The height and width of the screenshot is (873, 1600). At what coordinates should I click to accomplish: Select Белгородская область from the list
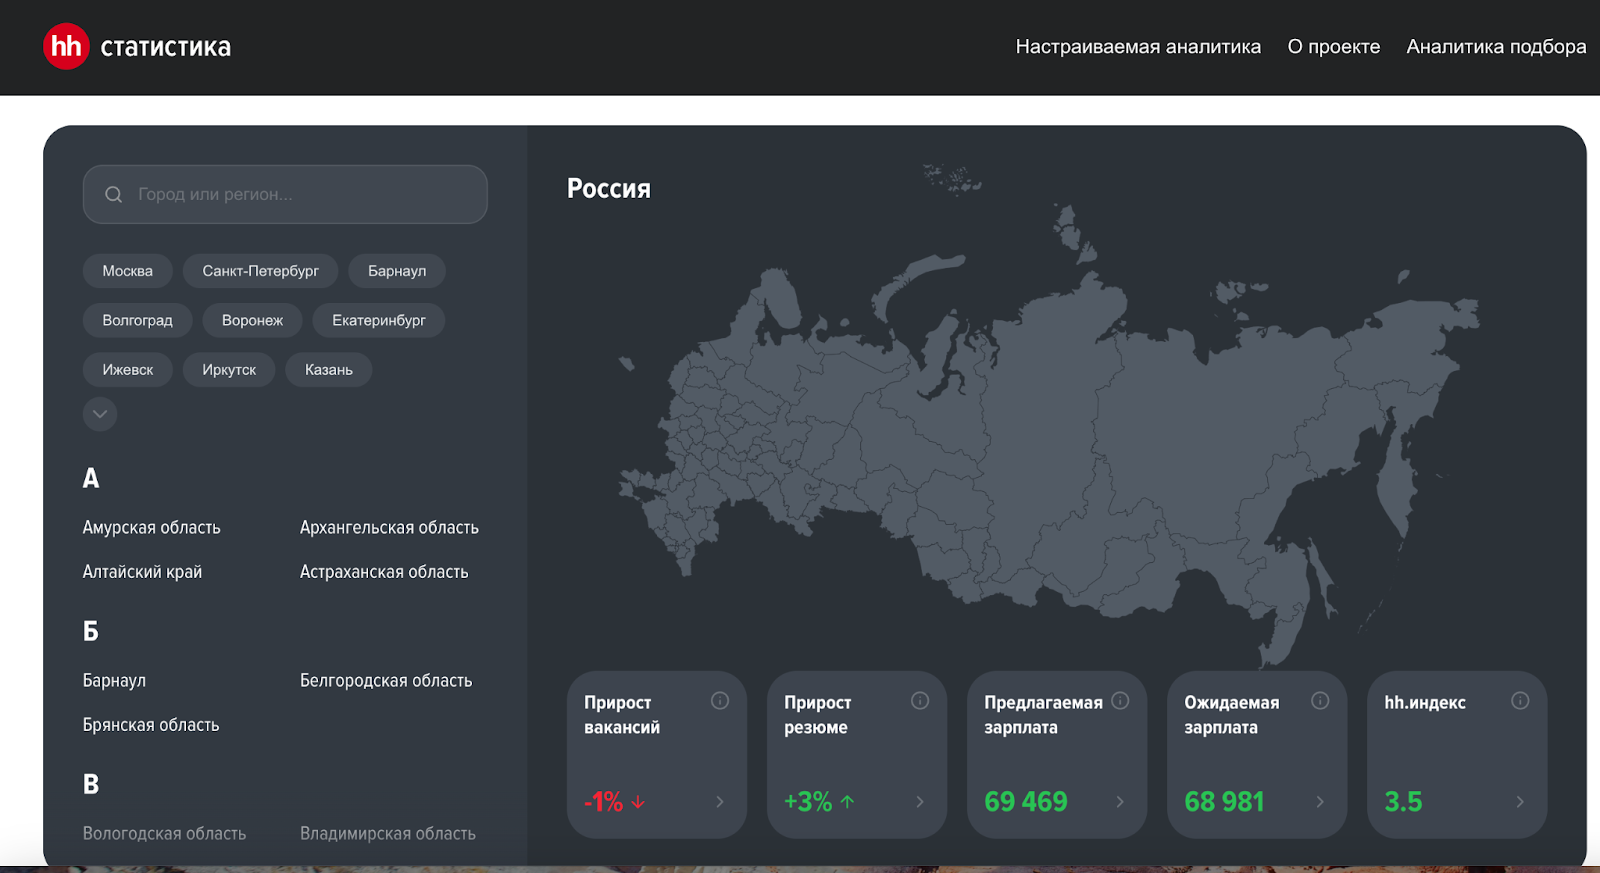(386, 681)
